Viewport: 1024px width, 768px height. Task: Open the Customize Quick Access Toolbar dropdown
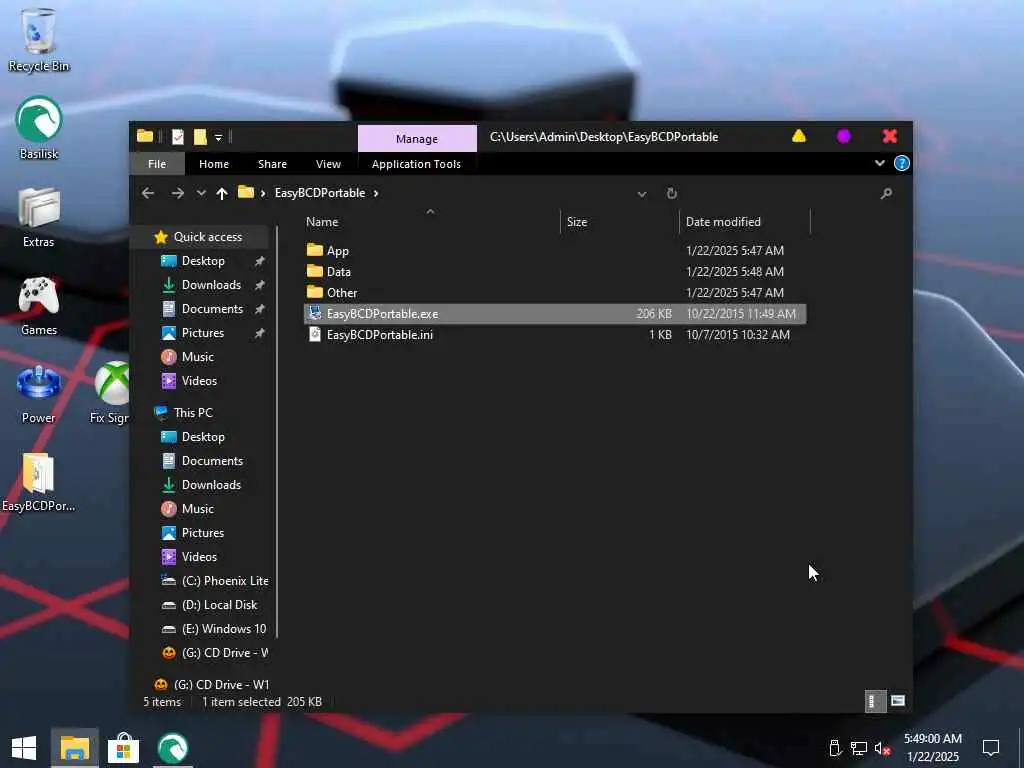click(219, 137)
